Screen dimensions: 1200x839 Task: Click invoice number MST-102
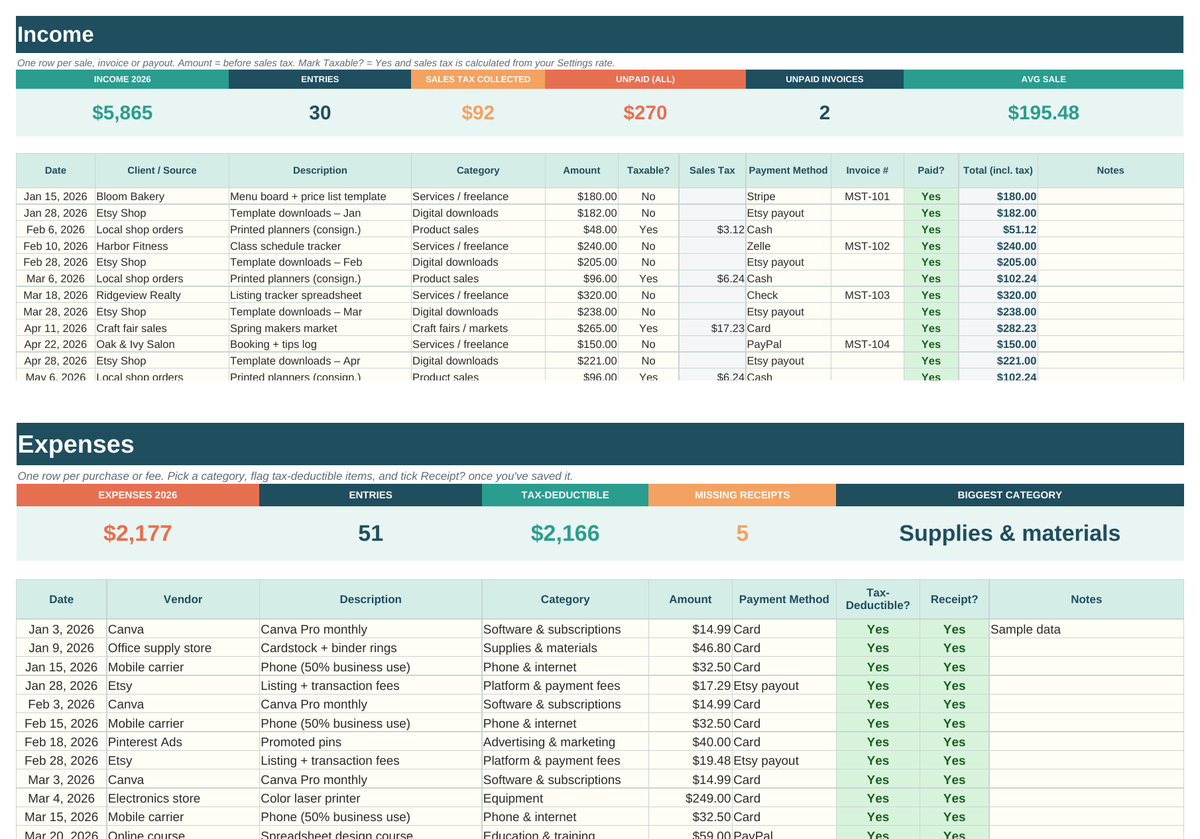867,246
